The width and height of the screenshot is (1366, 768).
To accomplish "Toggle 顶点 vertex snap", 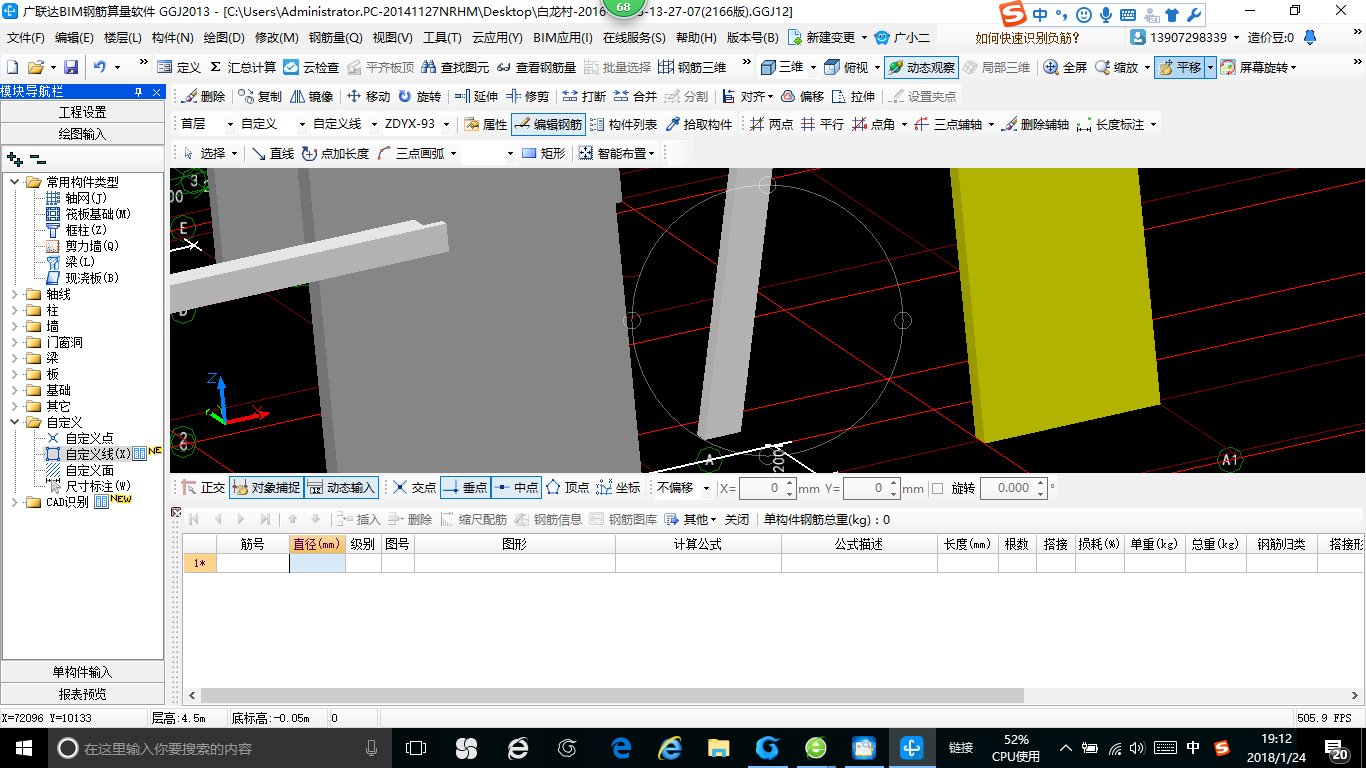I will click(567, 487).
